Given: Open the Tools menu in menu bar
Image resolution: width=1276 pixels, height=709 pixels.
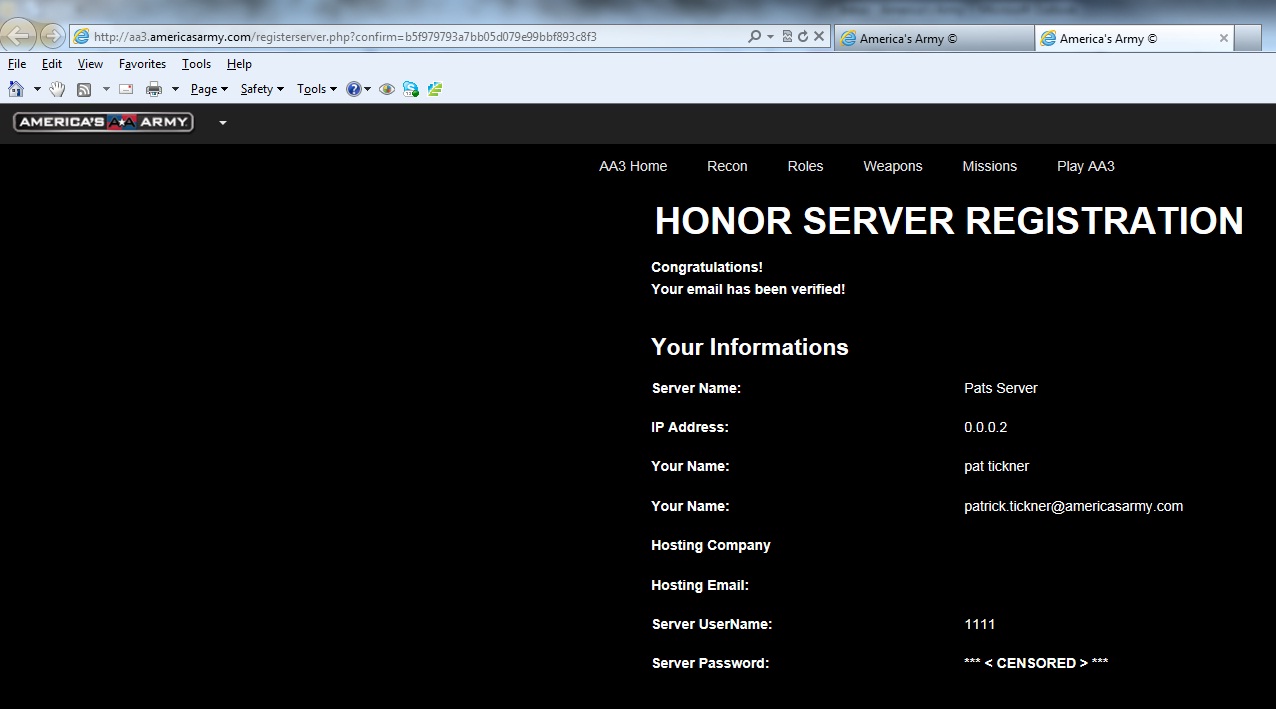Looking at the screenshot, I should point(196,64).
